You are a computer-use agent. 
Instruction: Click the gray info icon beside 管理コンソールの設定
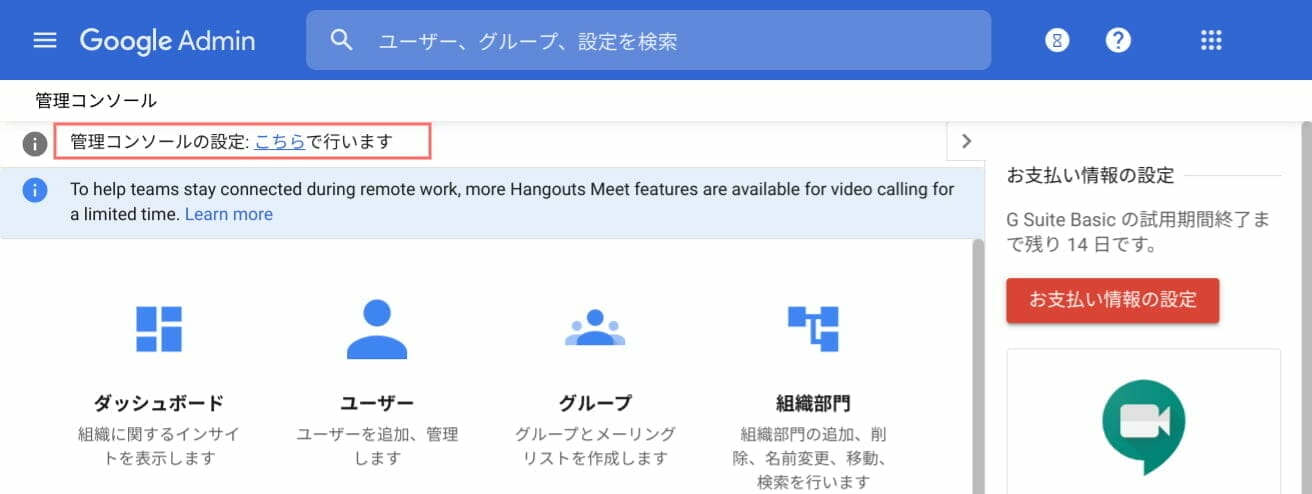35,143
